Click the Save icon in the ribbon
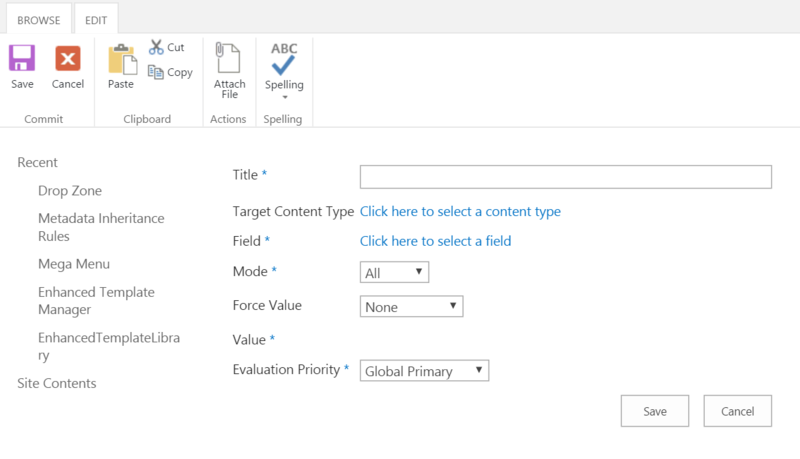This screenshot has height=459, width=800. click(x=22, y=59)
